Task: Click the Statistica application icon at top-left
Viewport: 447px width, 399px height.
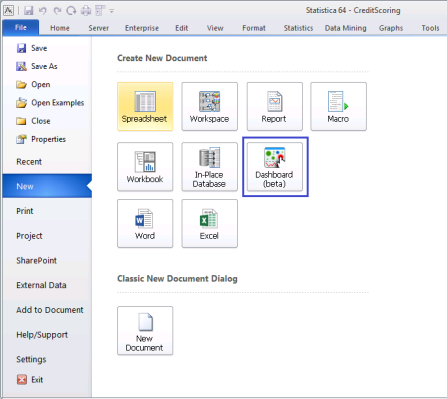Action: (8, 11)
